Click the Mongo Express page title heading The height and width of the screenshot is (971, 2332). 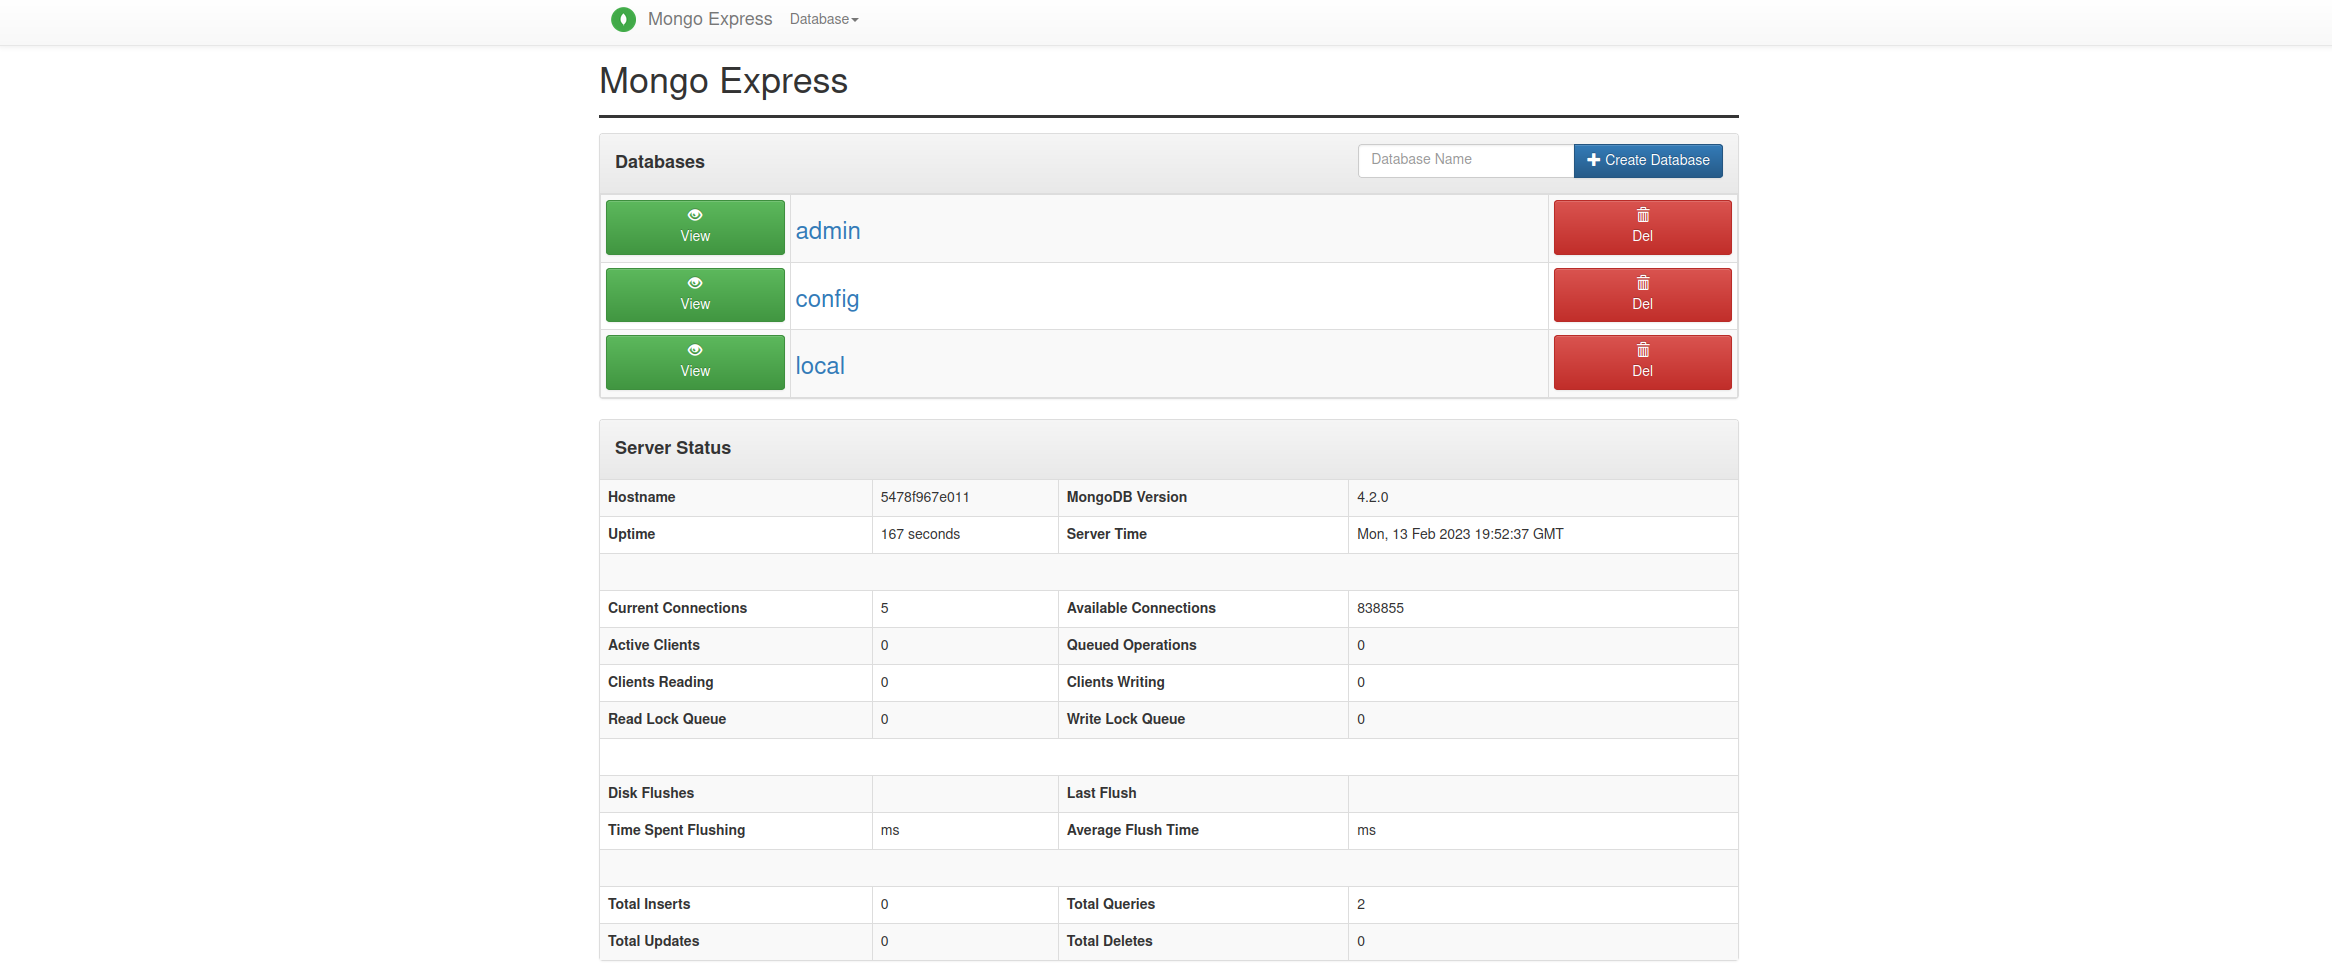723,81
